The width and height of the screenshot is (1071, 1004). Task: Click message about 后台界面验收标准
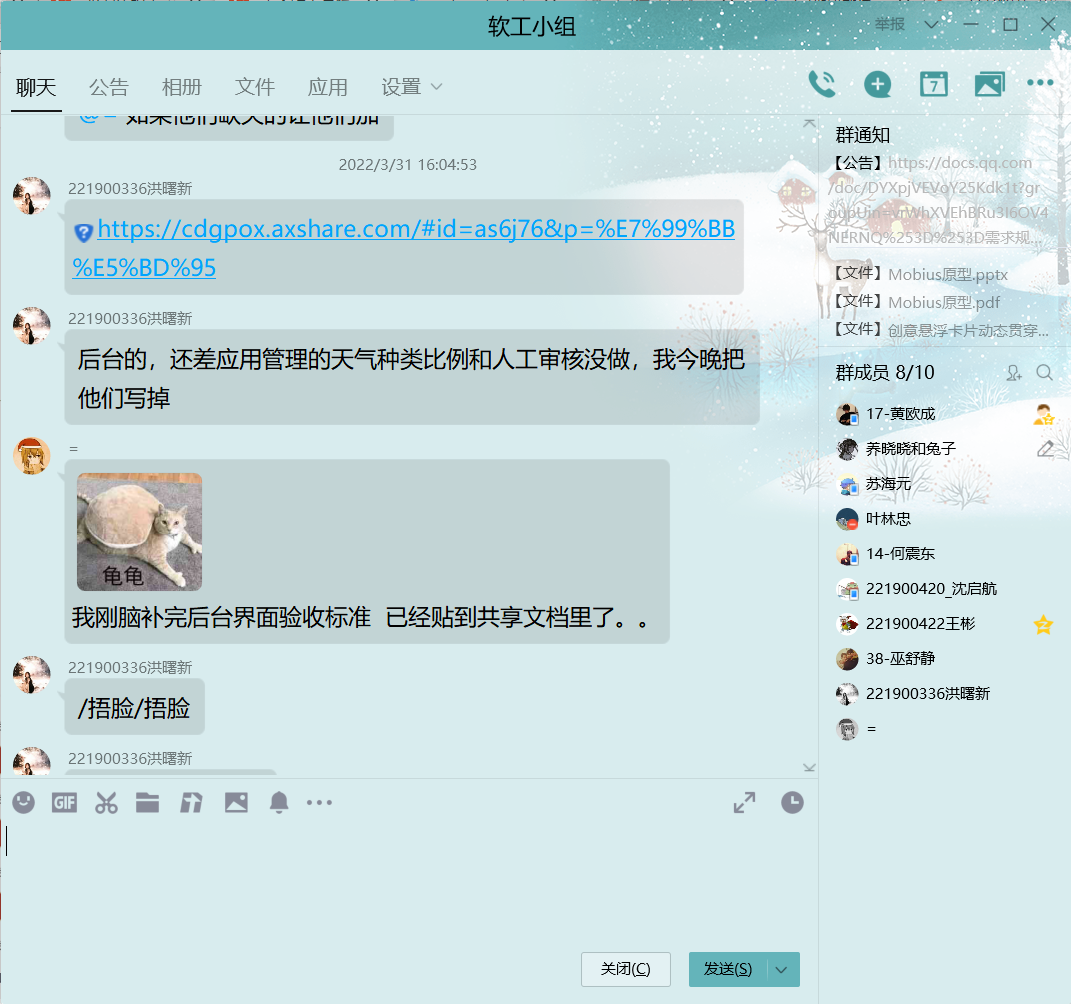coord(367,550)
